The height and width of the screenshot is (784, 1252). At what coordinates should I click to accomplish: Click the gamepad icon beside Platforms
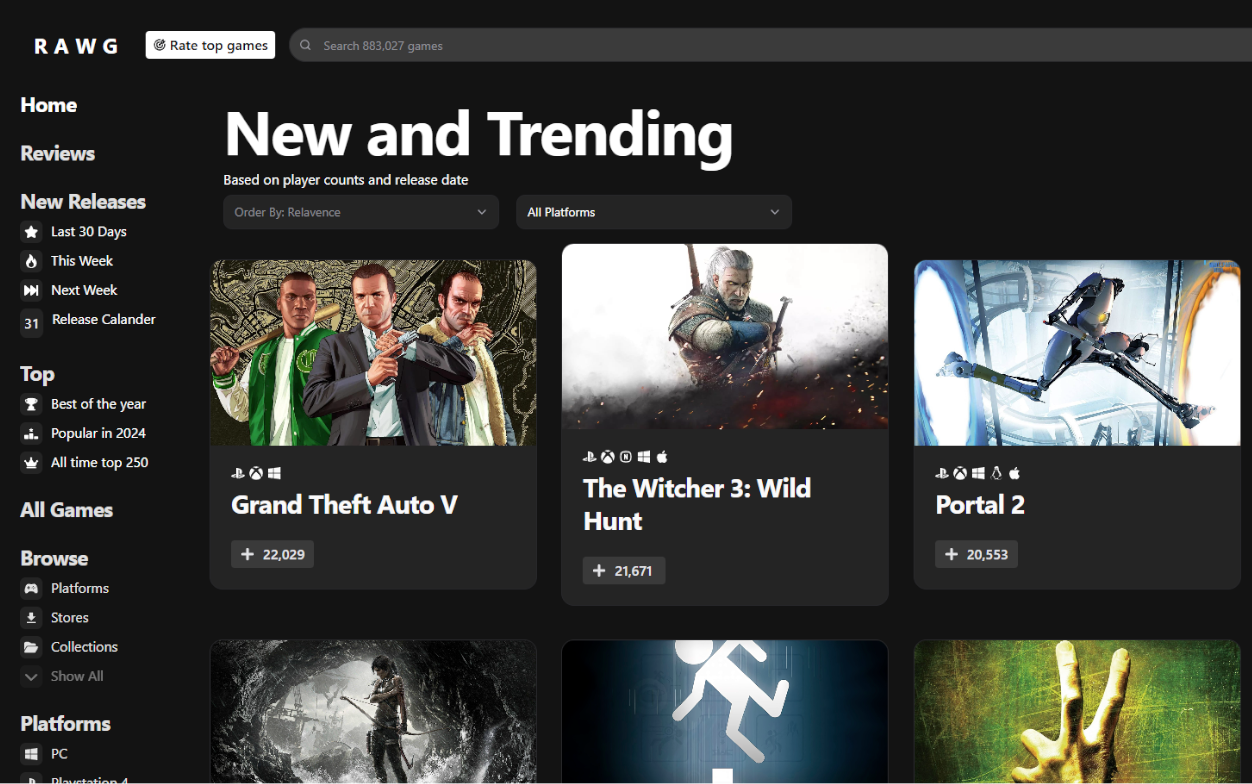[31, 589]
